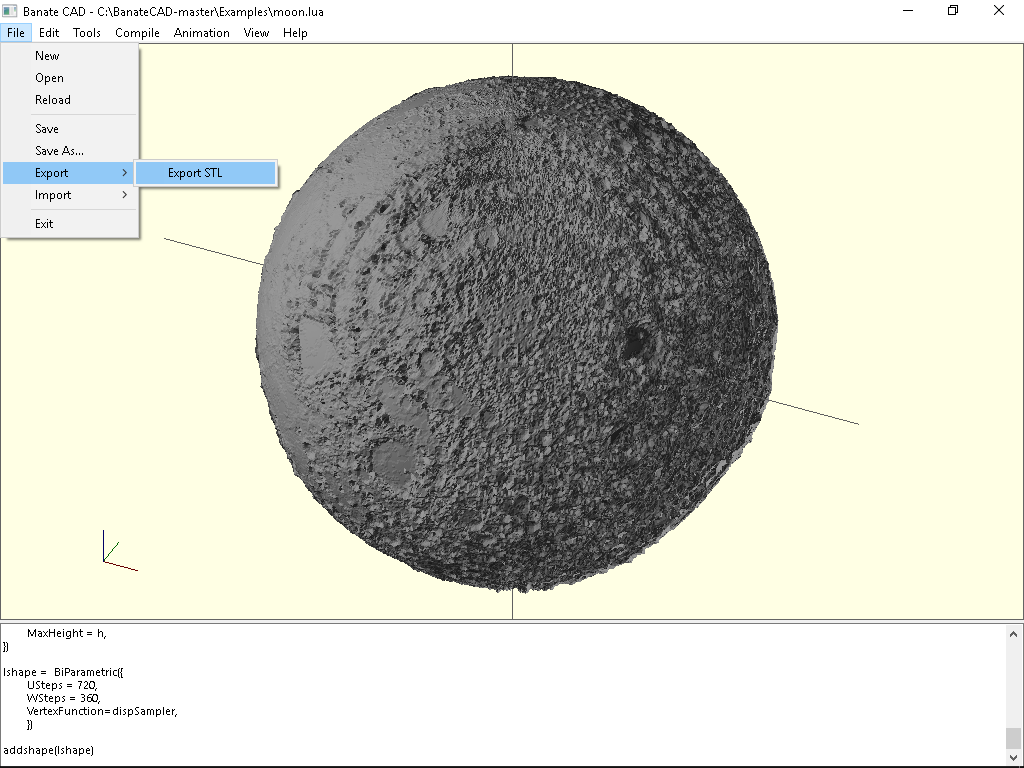Open the Help menu
This screenshot has width=1024, height=768.
295,32
